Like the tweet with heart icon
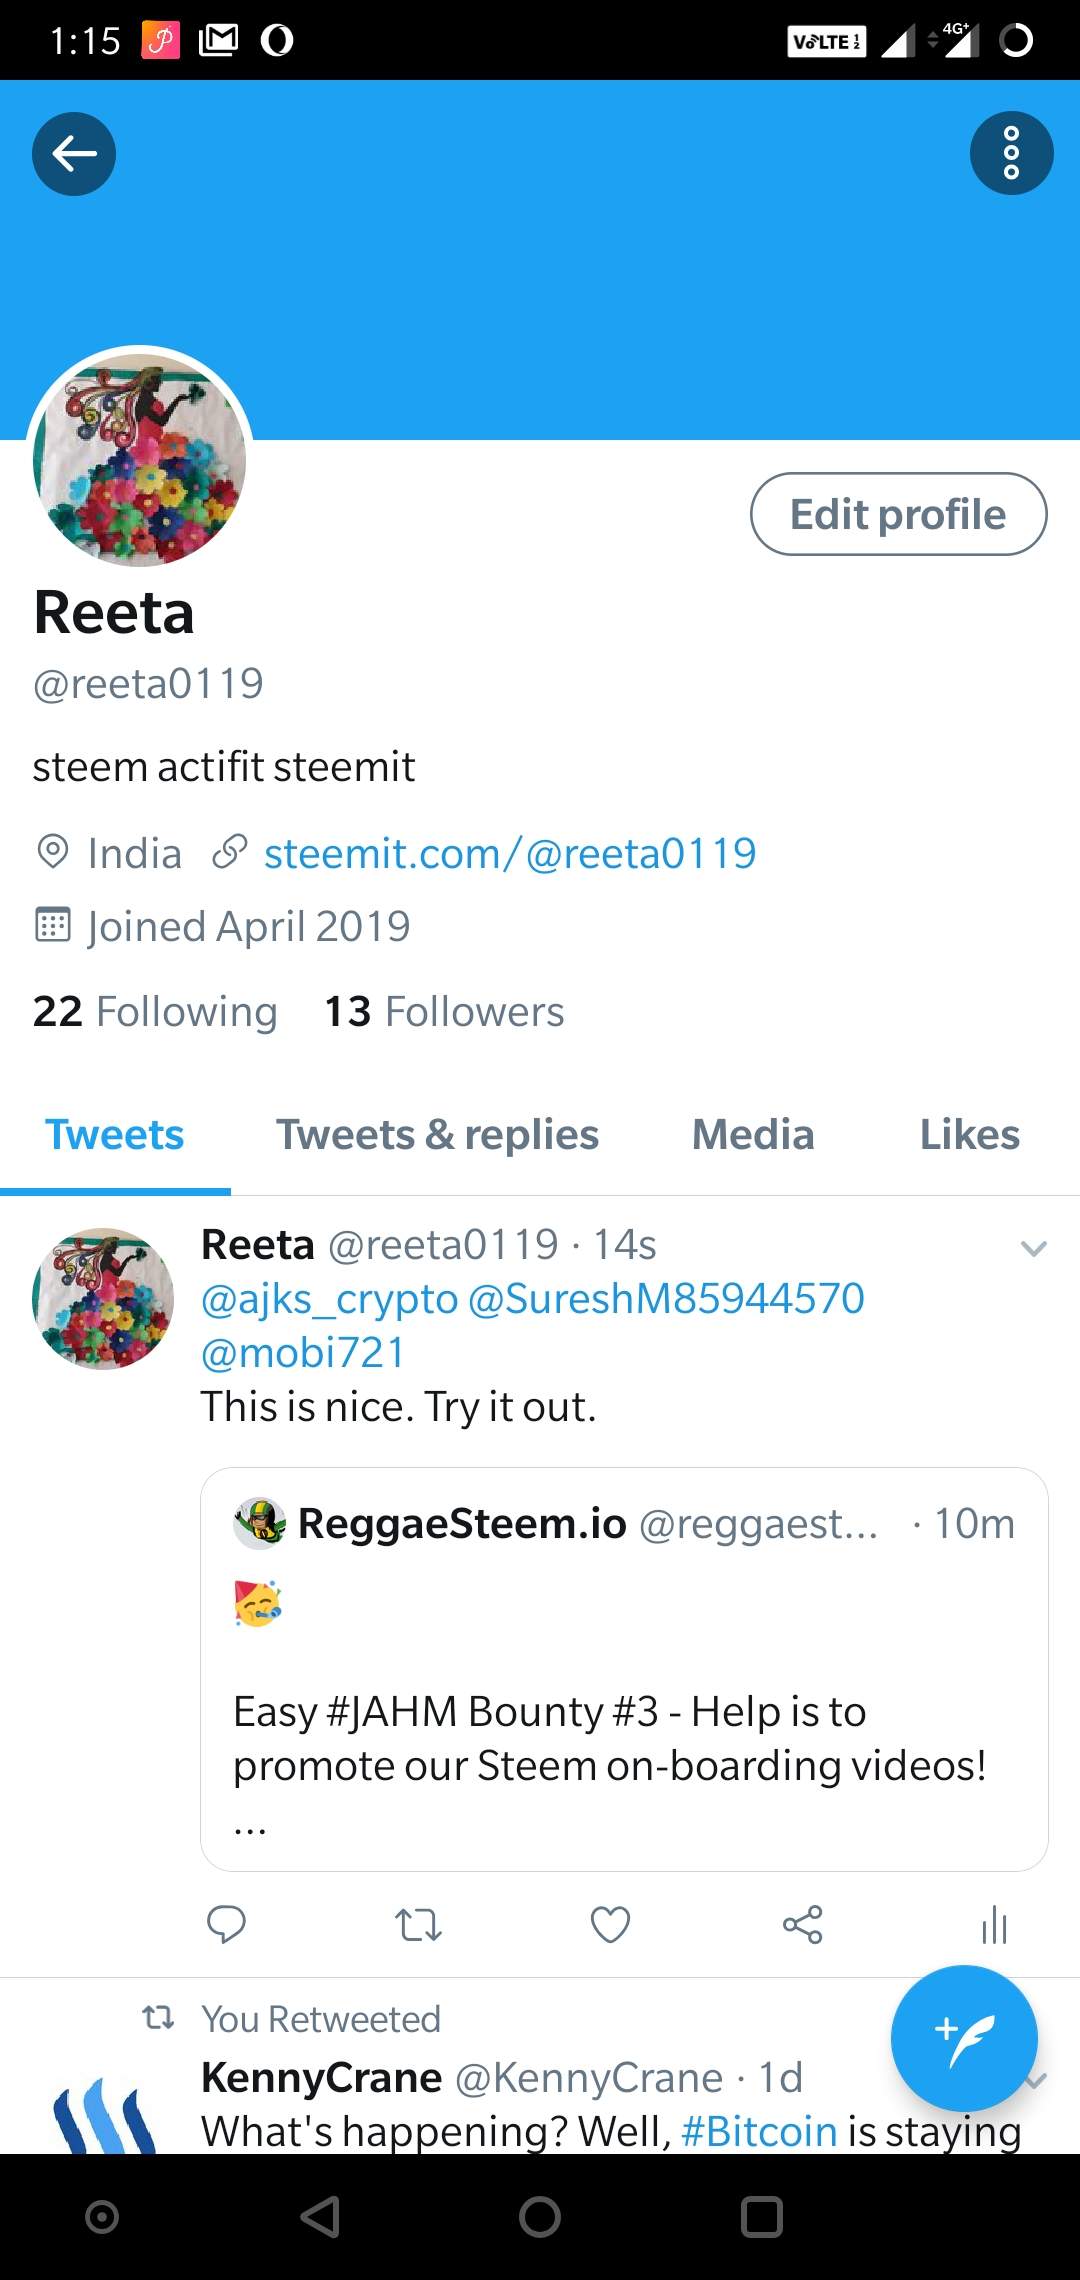 click(610, 1924)
